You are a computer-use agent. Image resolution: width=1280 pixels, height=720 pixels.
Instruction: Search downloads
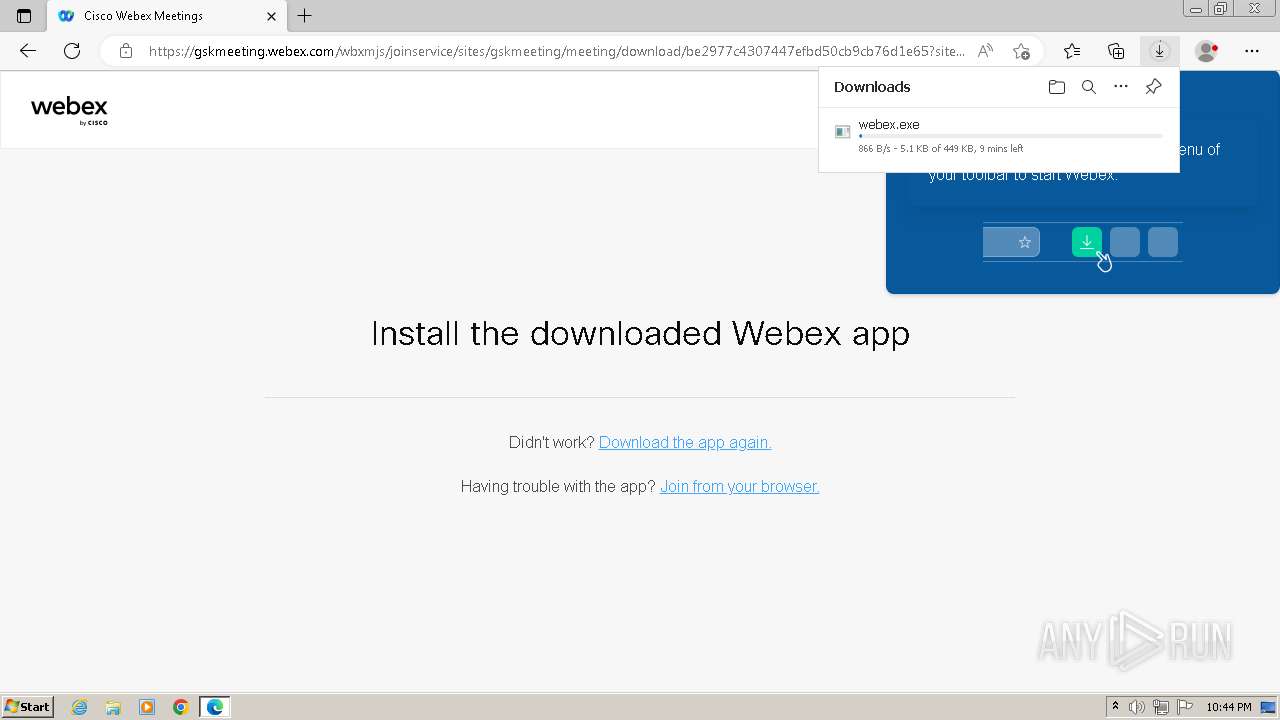pyautogui.click(x=1089, y=87)
